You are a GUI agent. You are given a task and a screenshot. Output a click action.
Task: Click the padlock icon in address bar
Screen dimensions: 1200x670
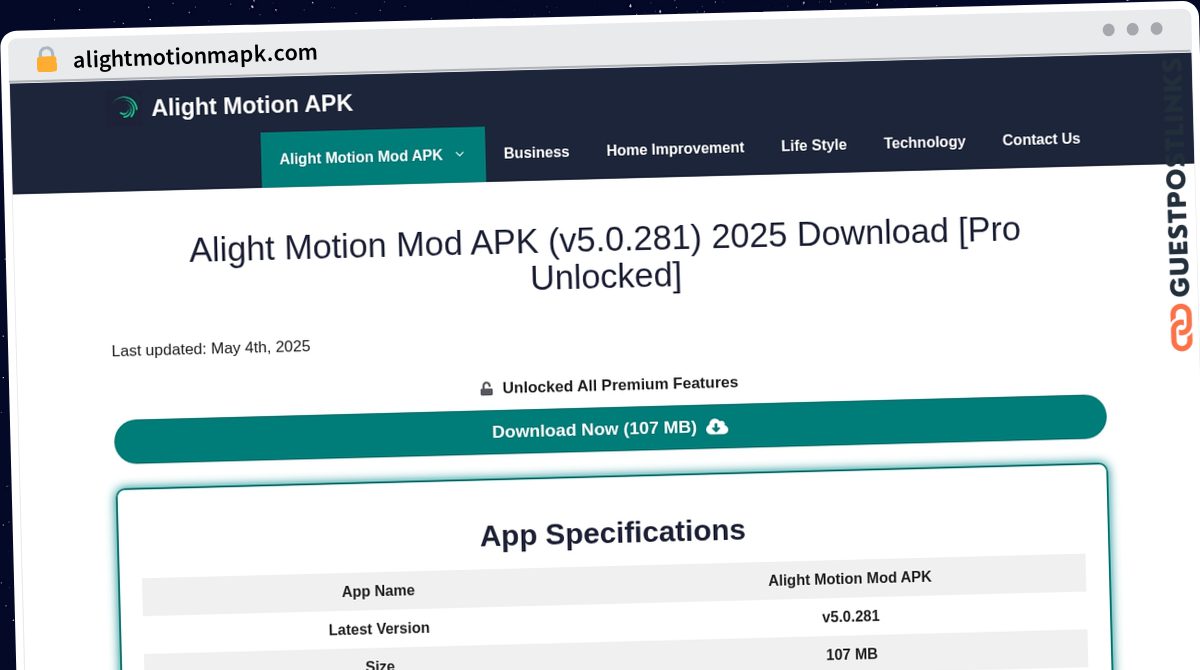pos(46,60)
